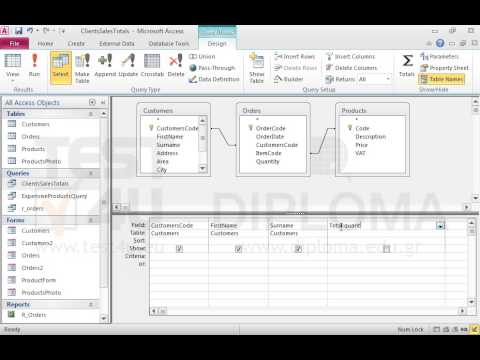Open the expression Builder

pos(289,79)
